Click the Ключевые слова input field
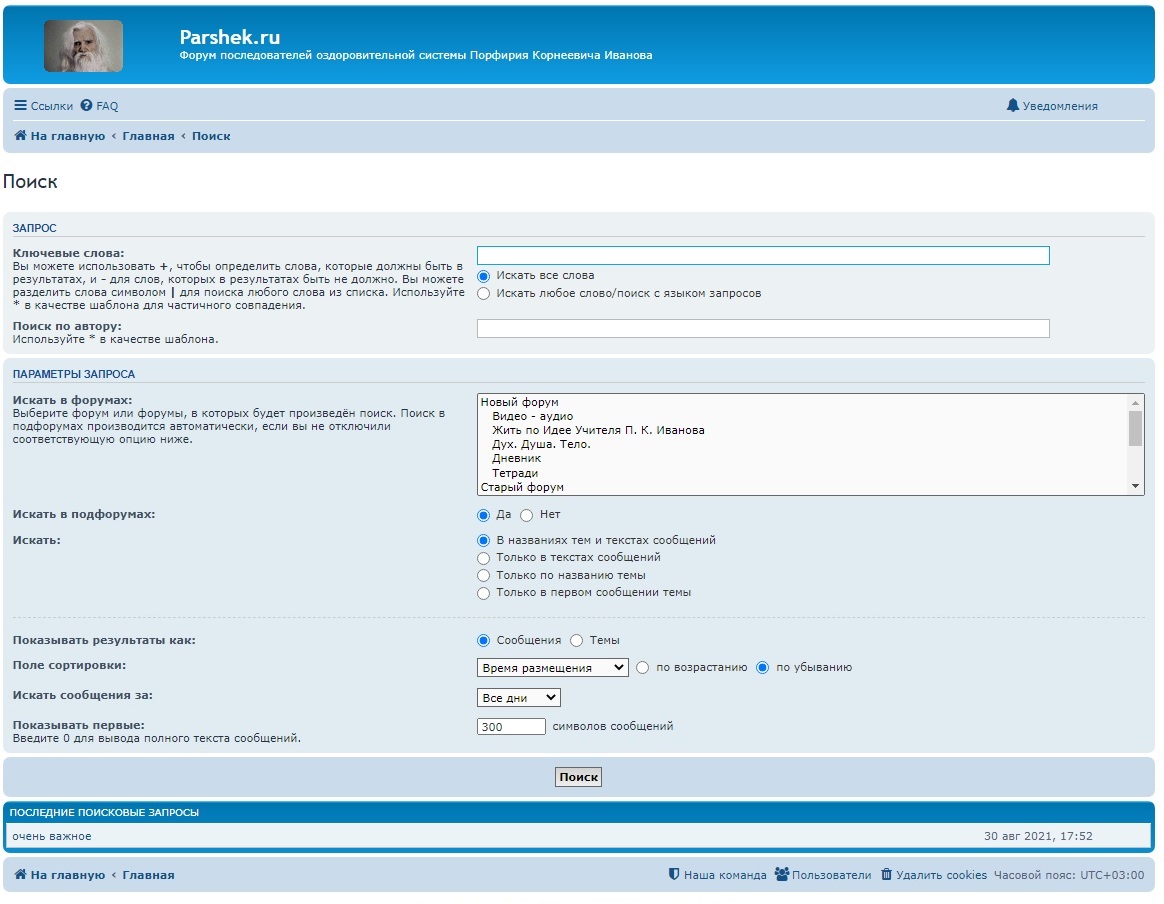Image resolution: width=1164 pixels, height=904 pixels. point(762,256)
